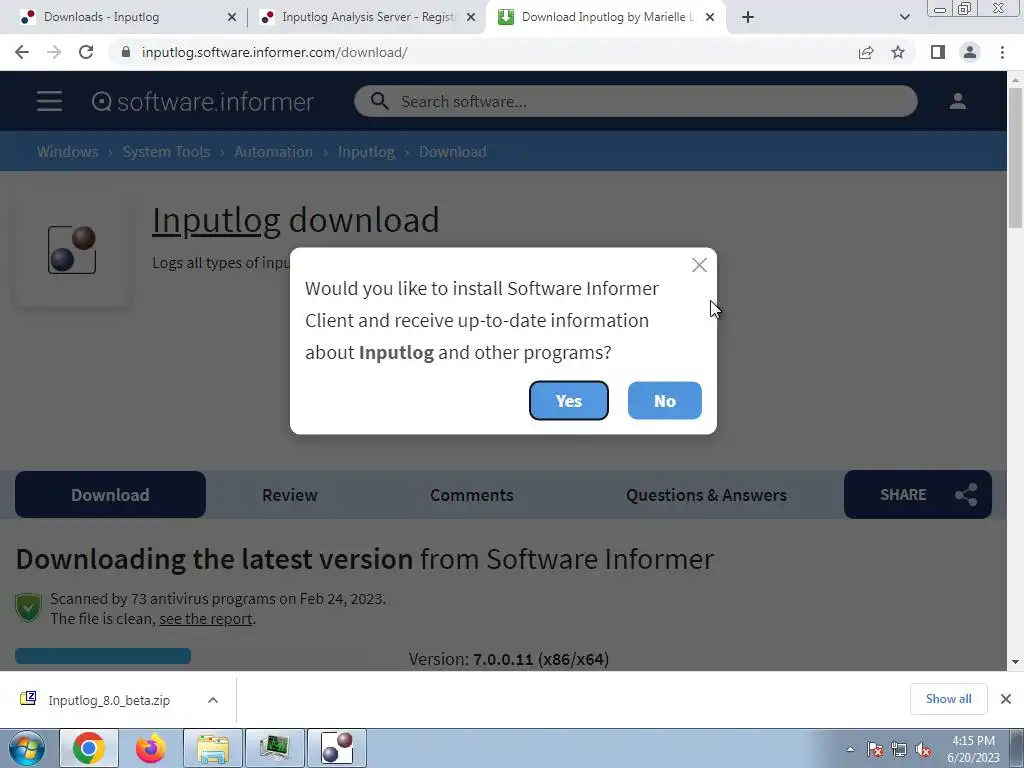Click Yes to install Software Informer Client
The height and width of the screenshot is (768, 1024).
[568, 400]
